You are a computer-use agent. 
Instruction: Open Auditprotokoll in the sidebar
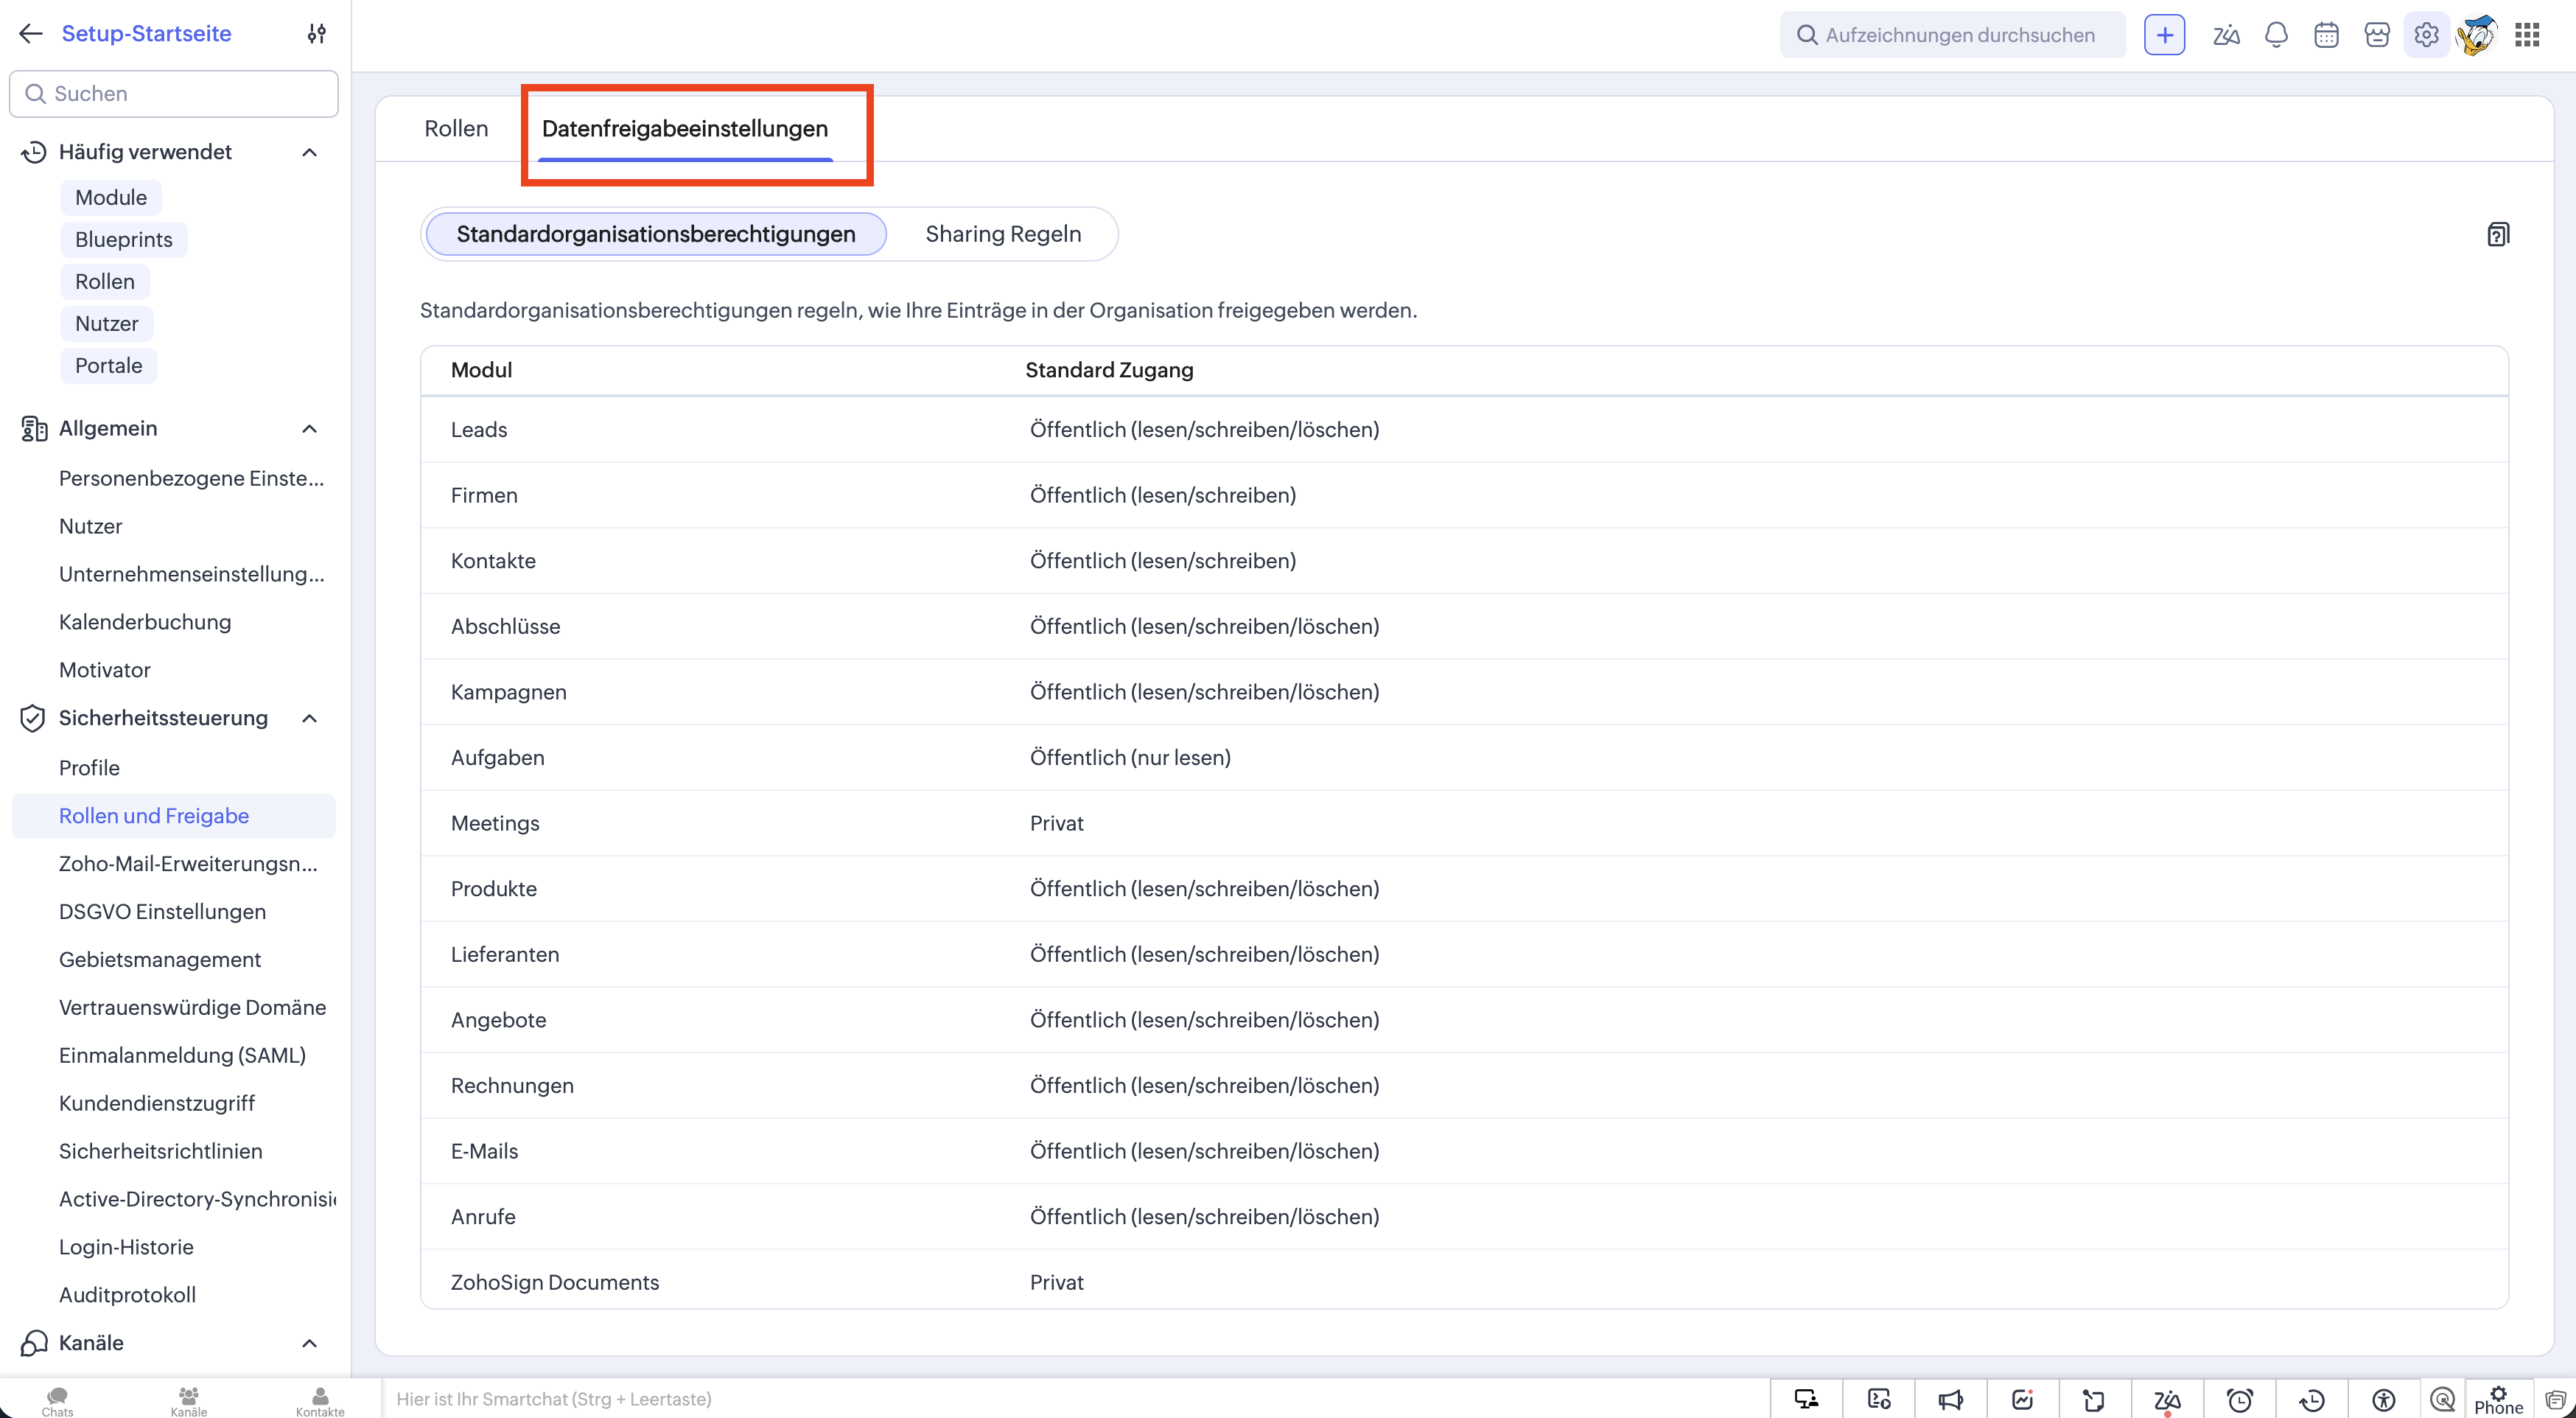click(127, 1295)
